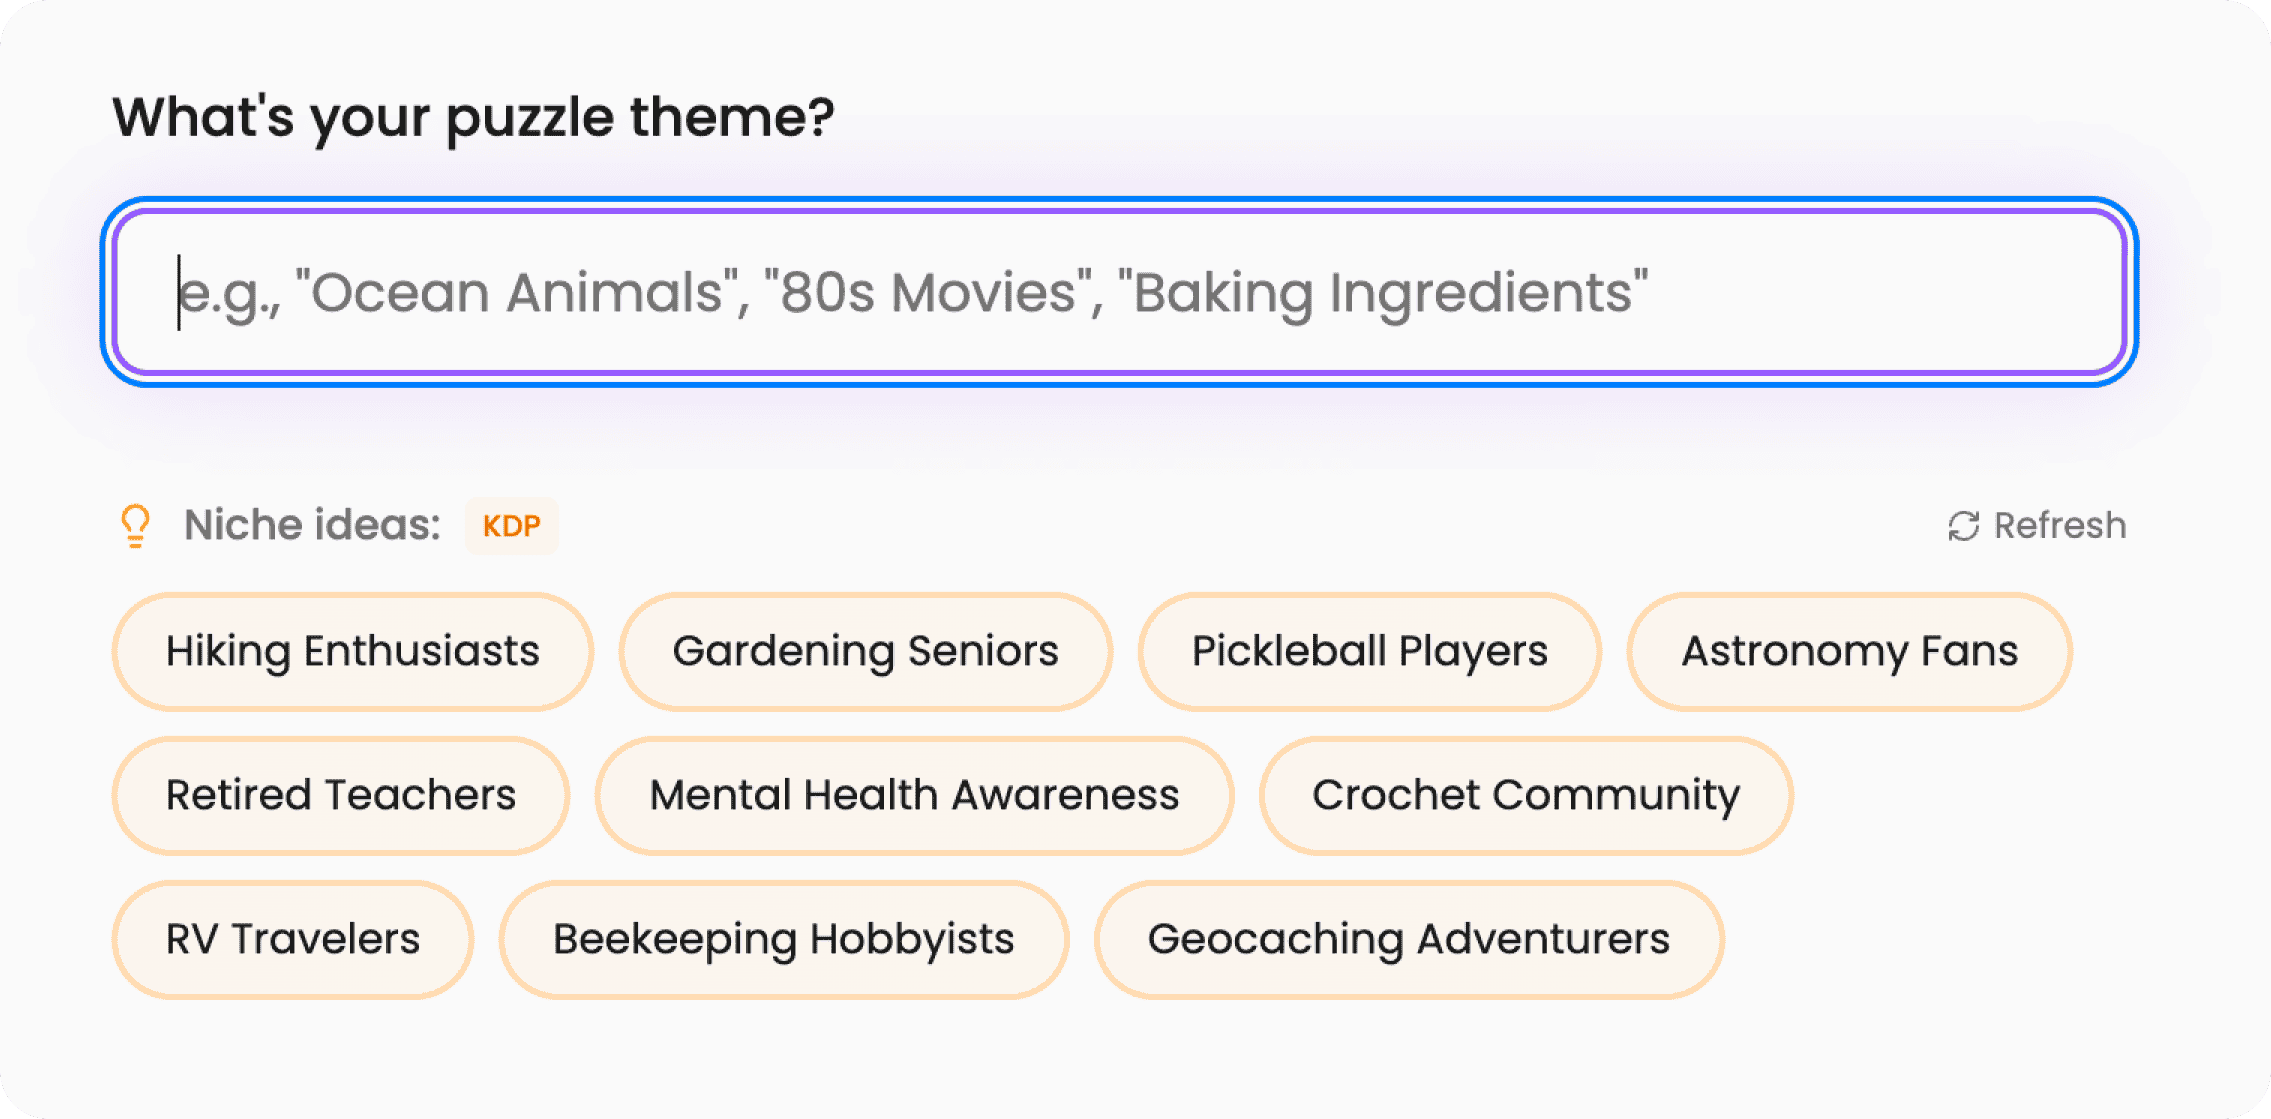
Task: Click the Refresh label text
Action: click(2058, 524)
